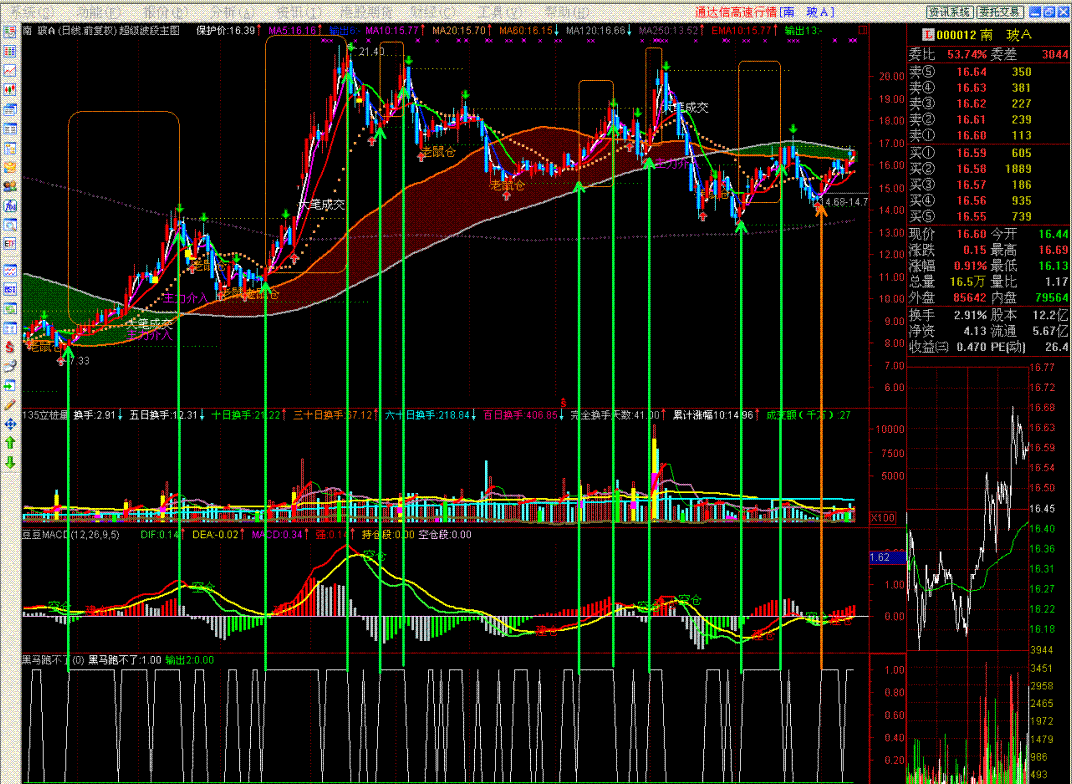Click the green arrow-into-box icon
Viewport: 1072px width, 784px height.
(10, 386)
